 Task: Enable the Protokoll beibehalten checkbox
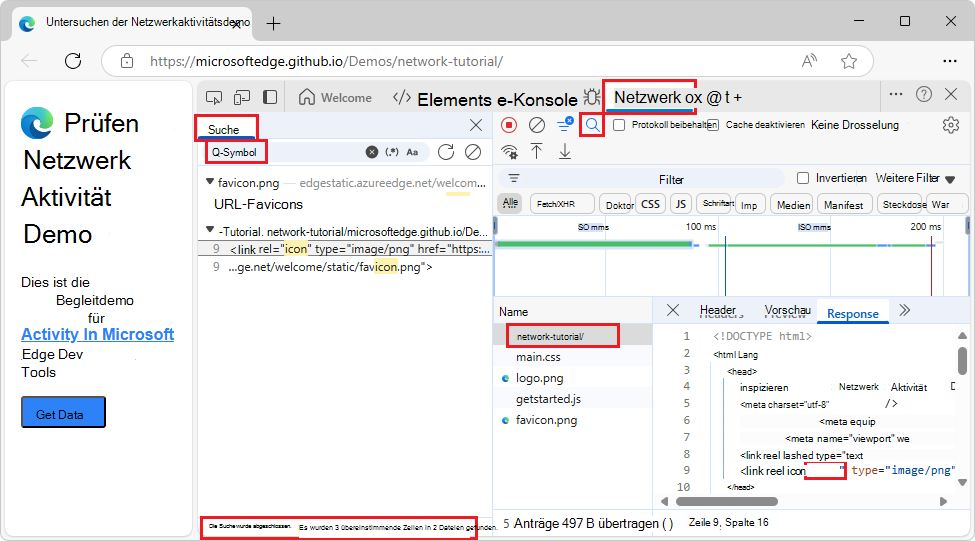click(x=619, y=125)
